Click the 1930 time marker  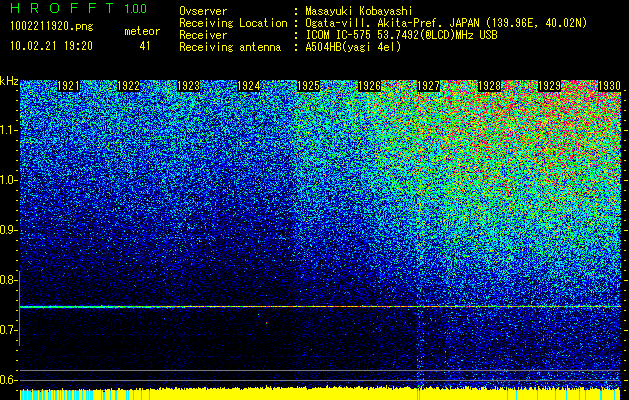coord(609,86)
